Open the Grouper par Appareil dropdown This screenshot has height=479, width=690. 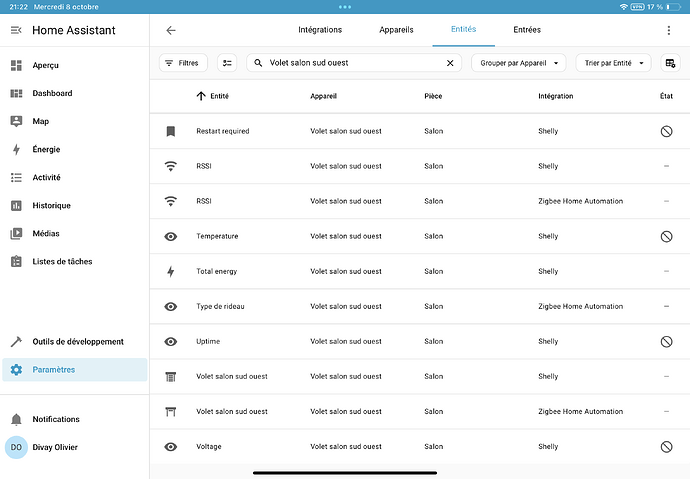tap(518, 63)
